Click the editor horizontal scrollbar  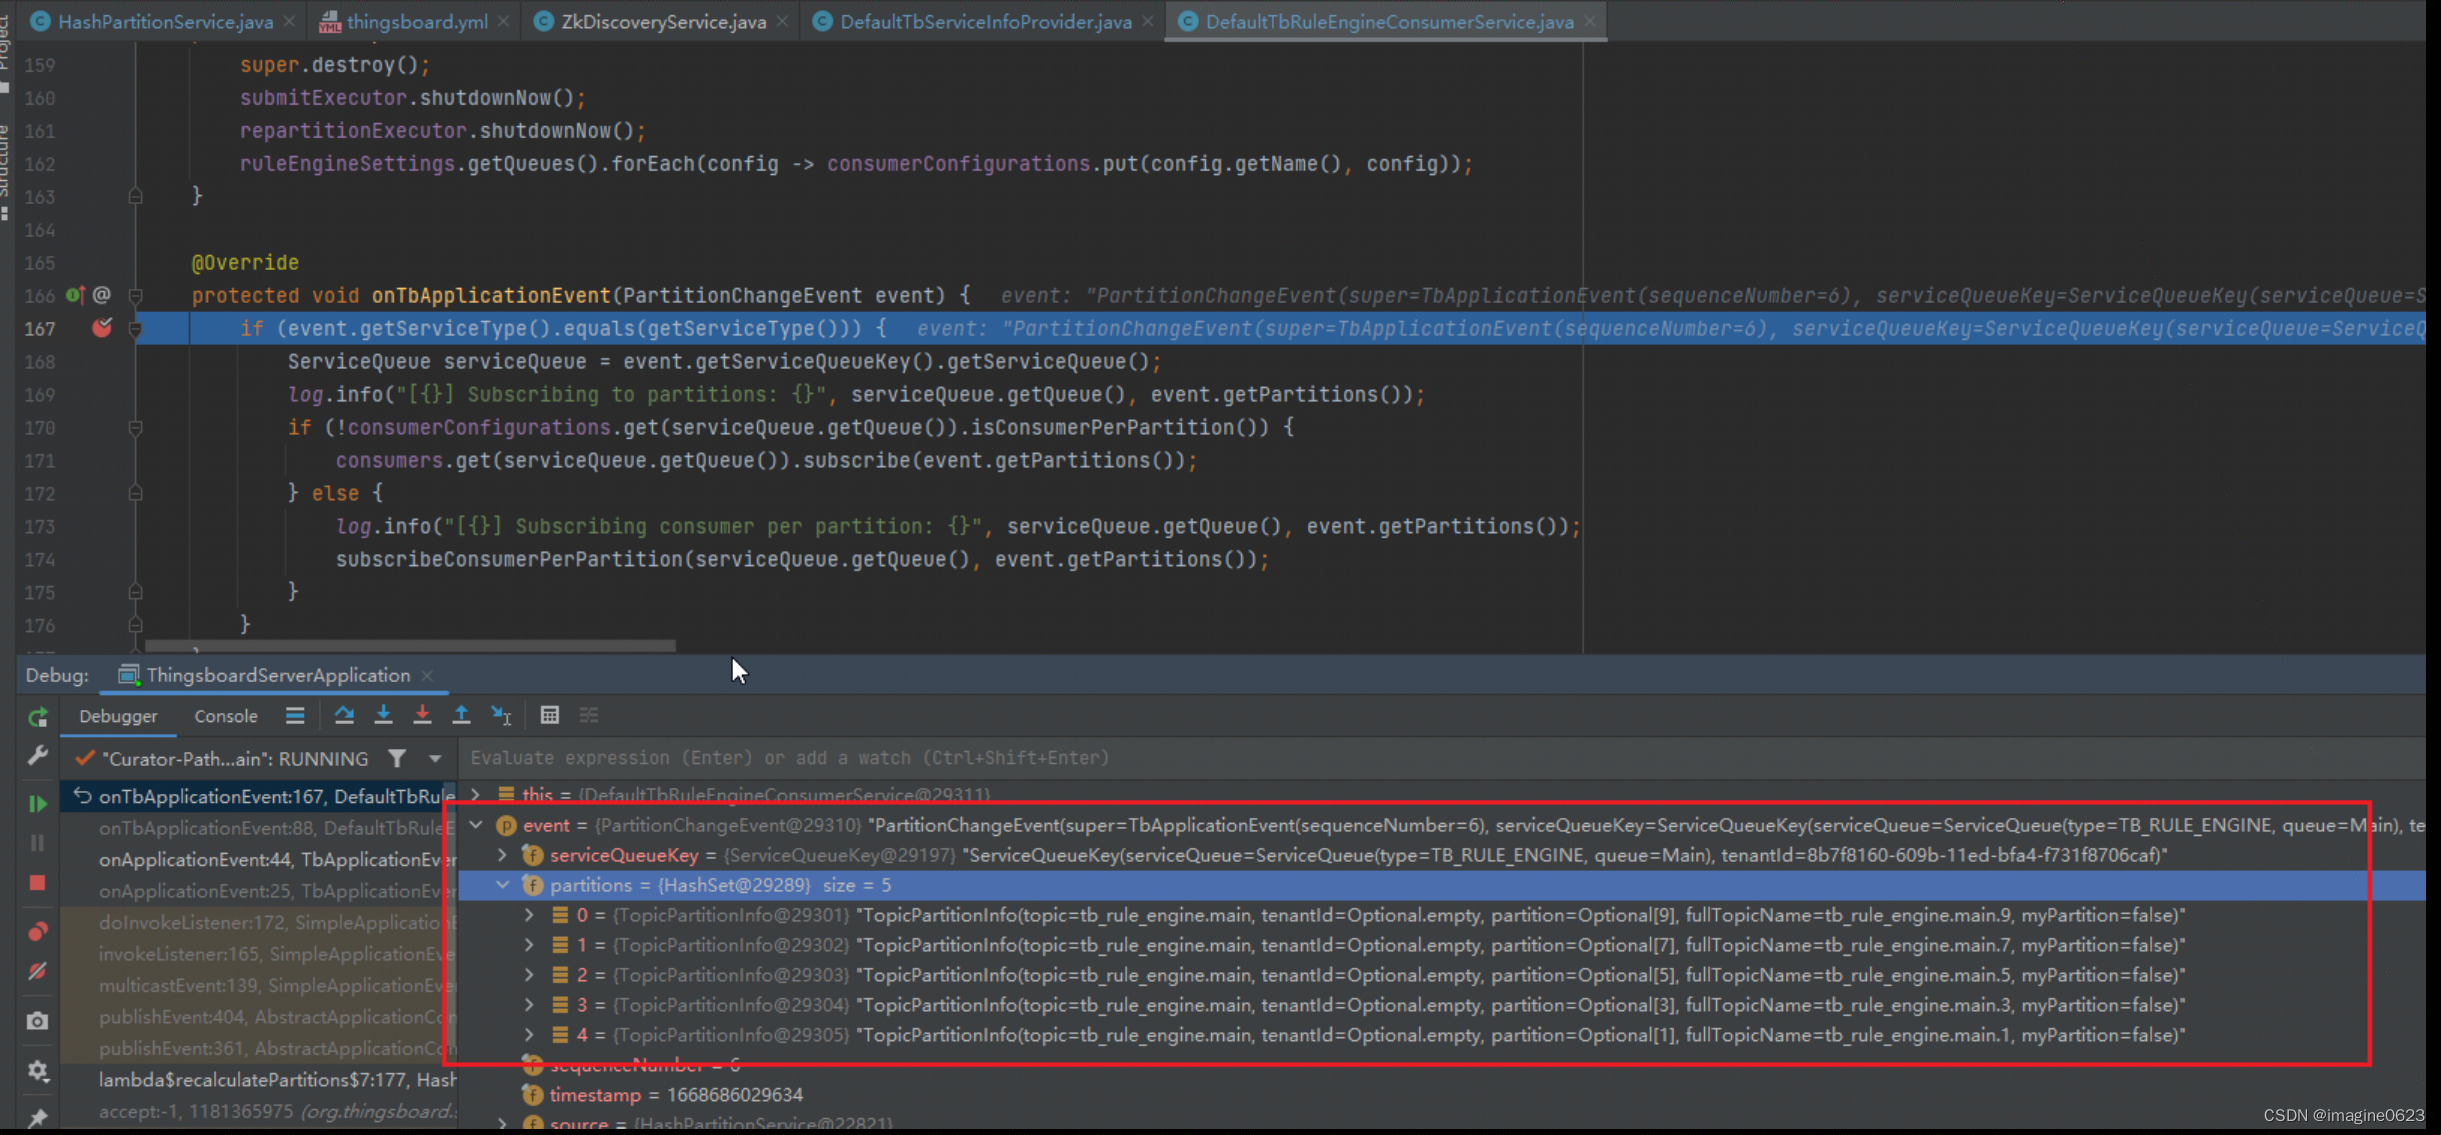point(410,646)
